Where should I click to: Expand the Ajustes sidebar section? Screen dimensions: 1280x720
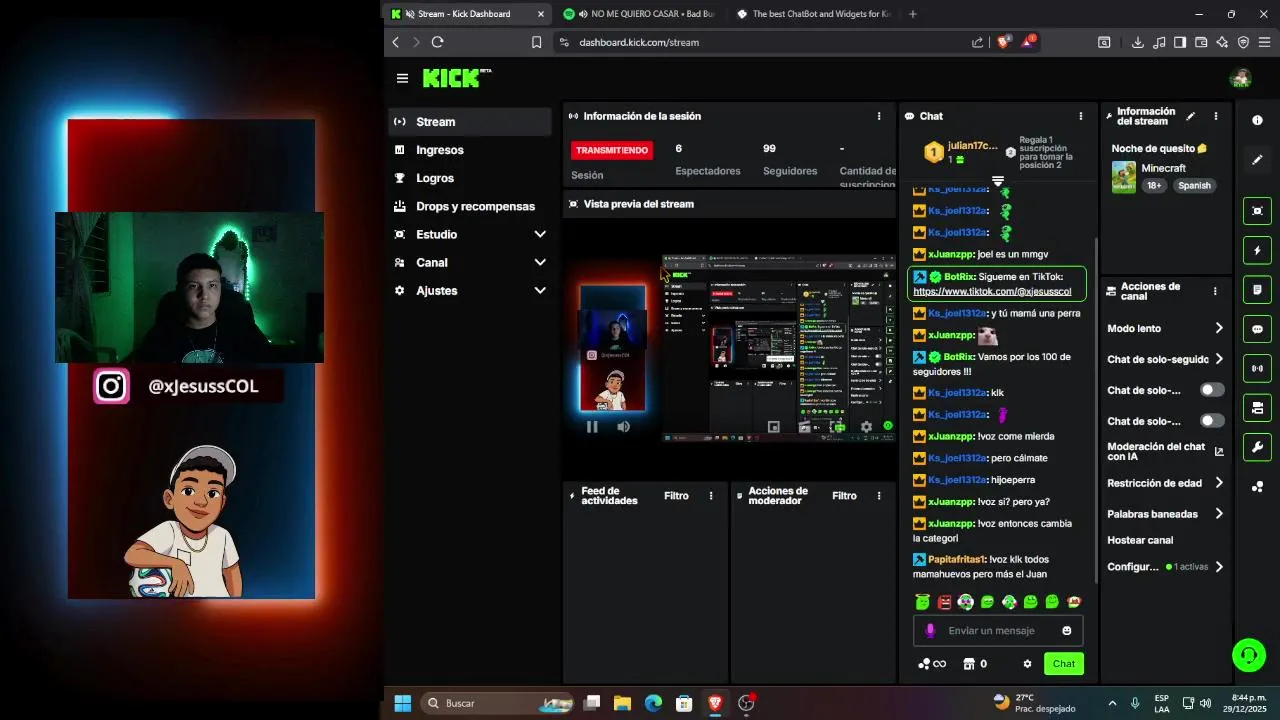pyautogui.click(x=469, y=290)
